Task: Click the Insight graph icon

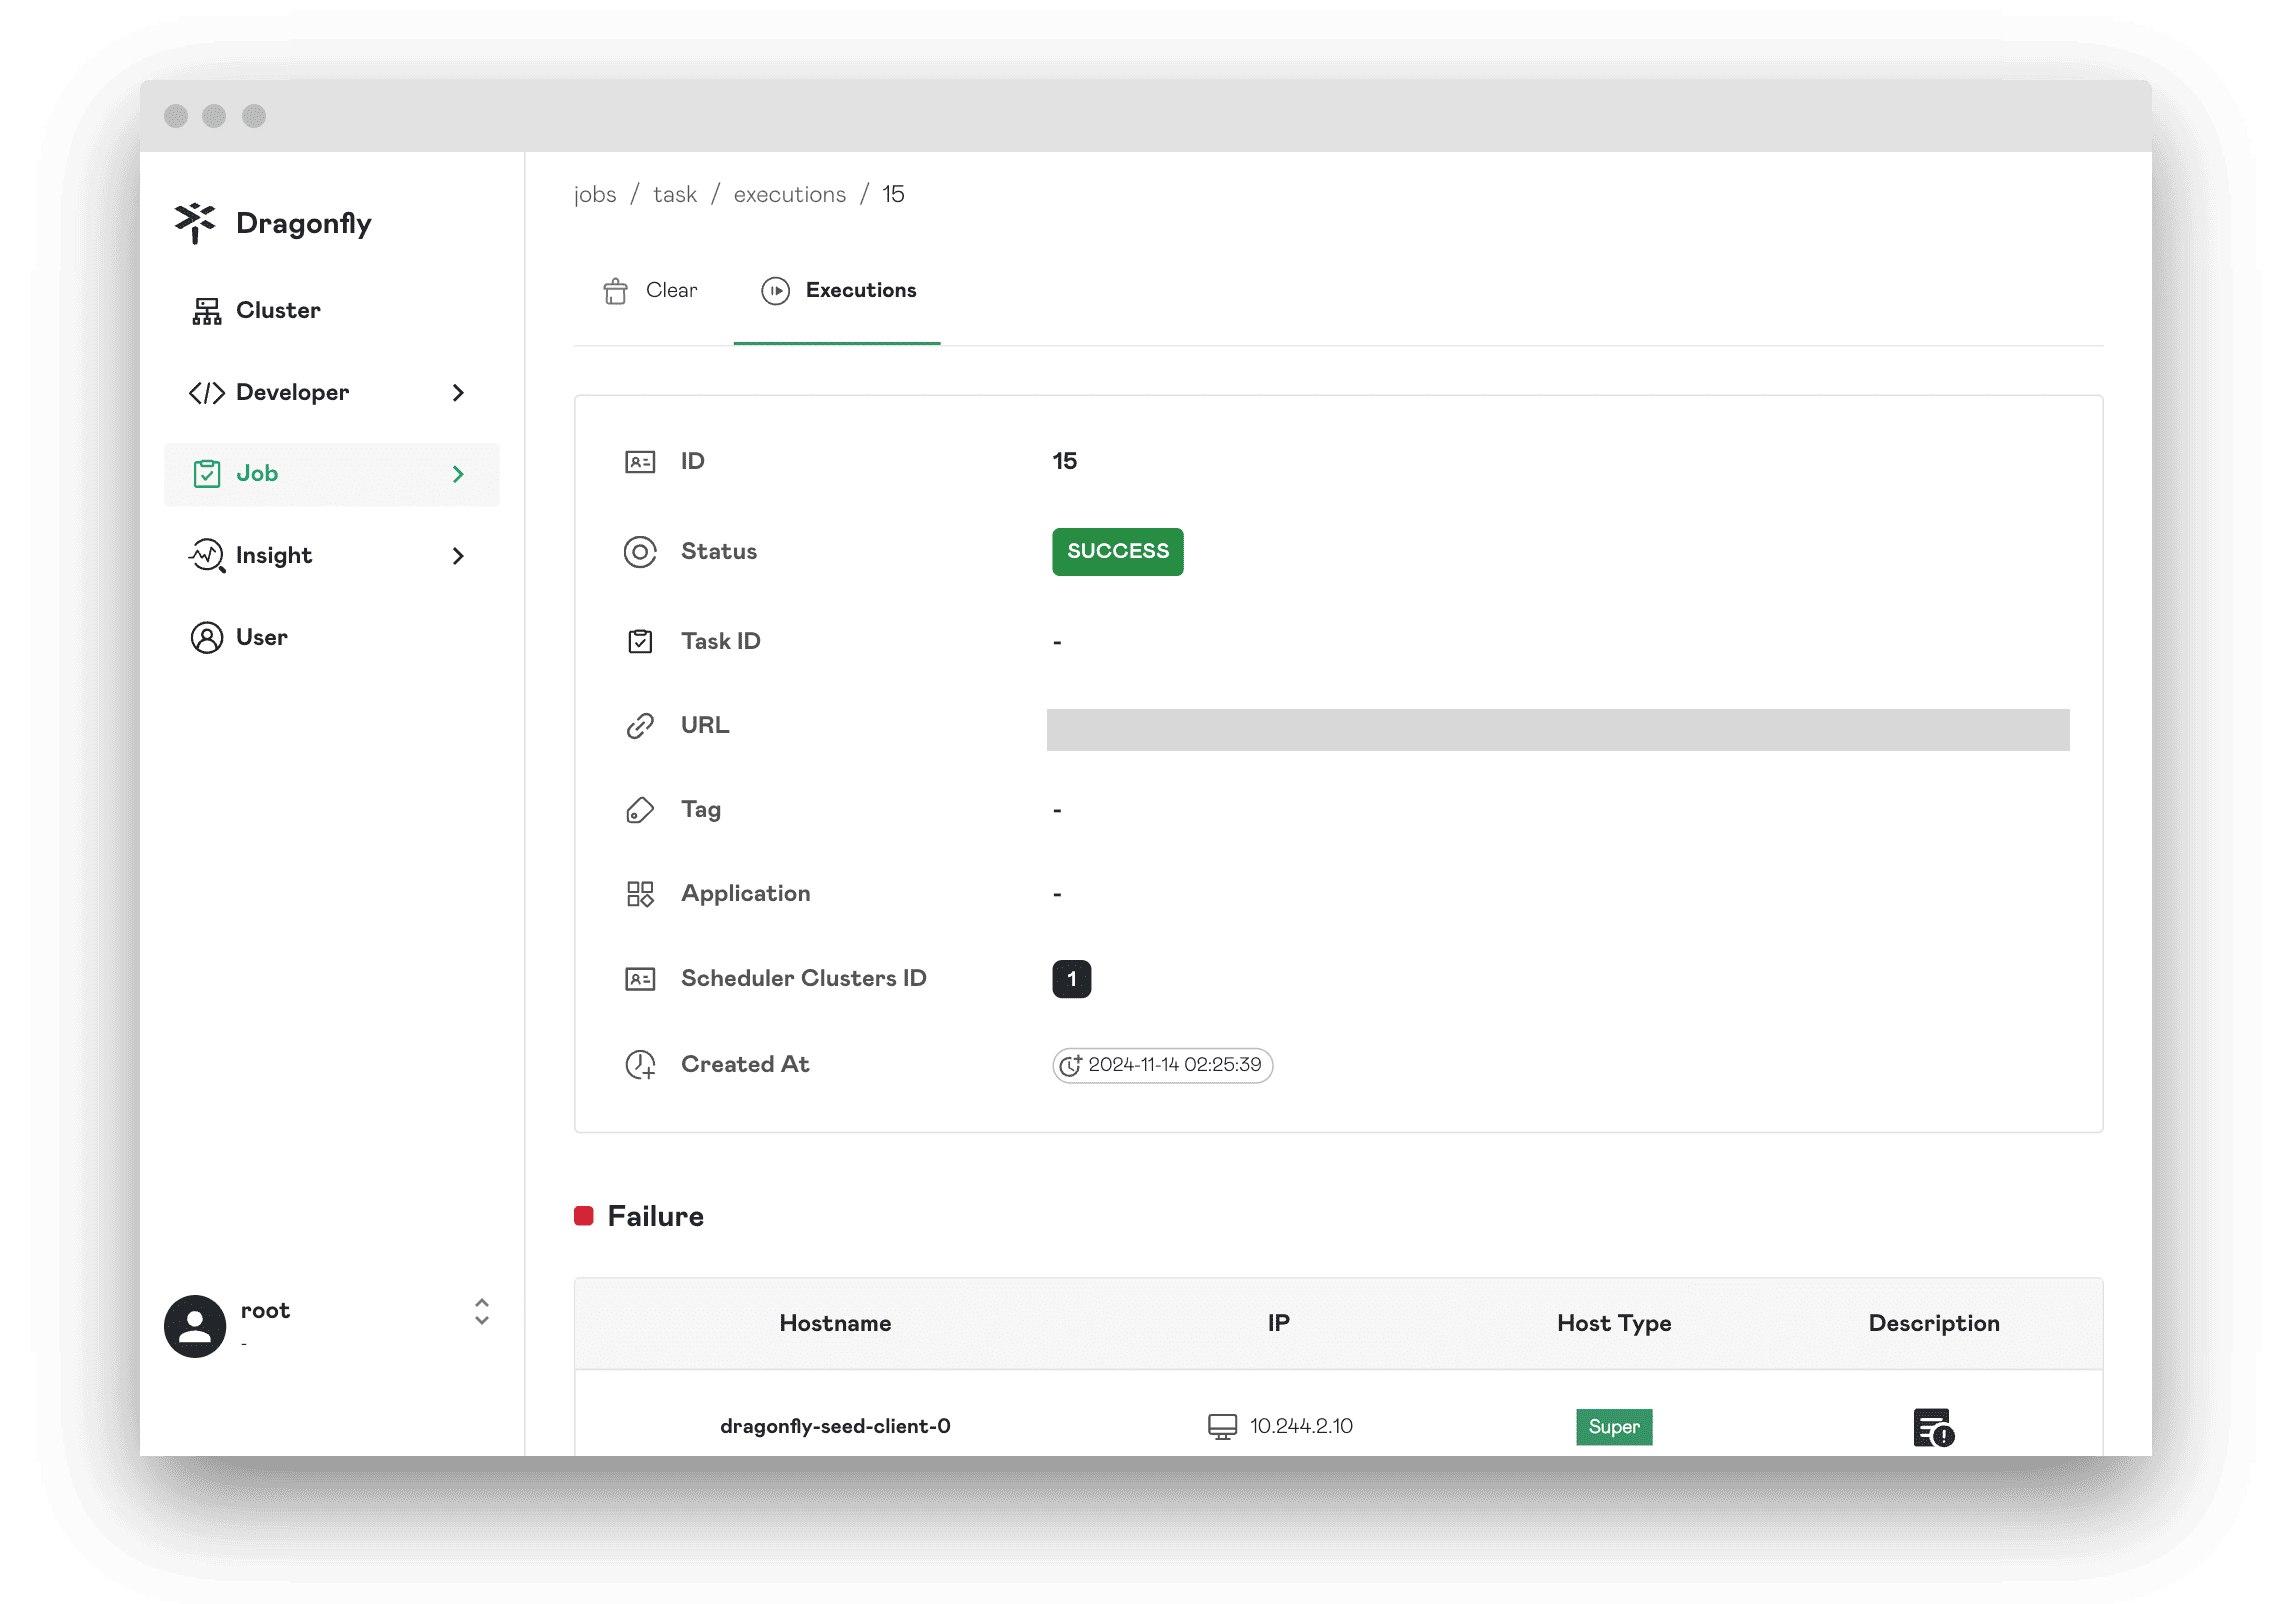Action: [206, 556]
